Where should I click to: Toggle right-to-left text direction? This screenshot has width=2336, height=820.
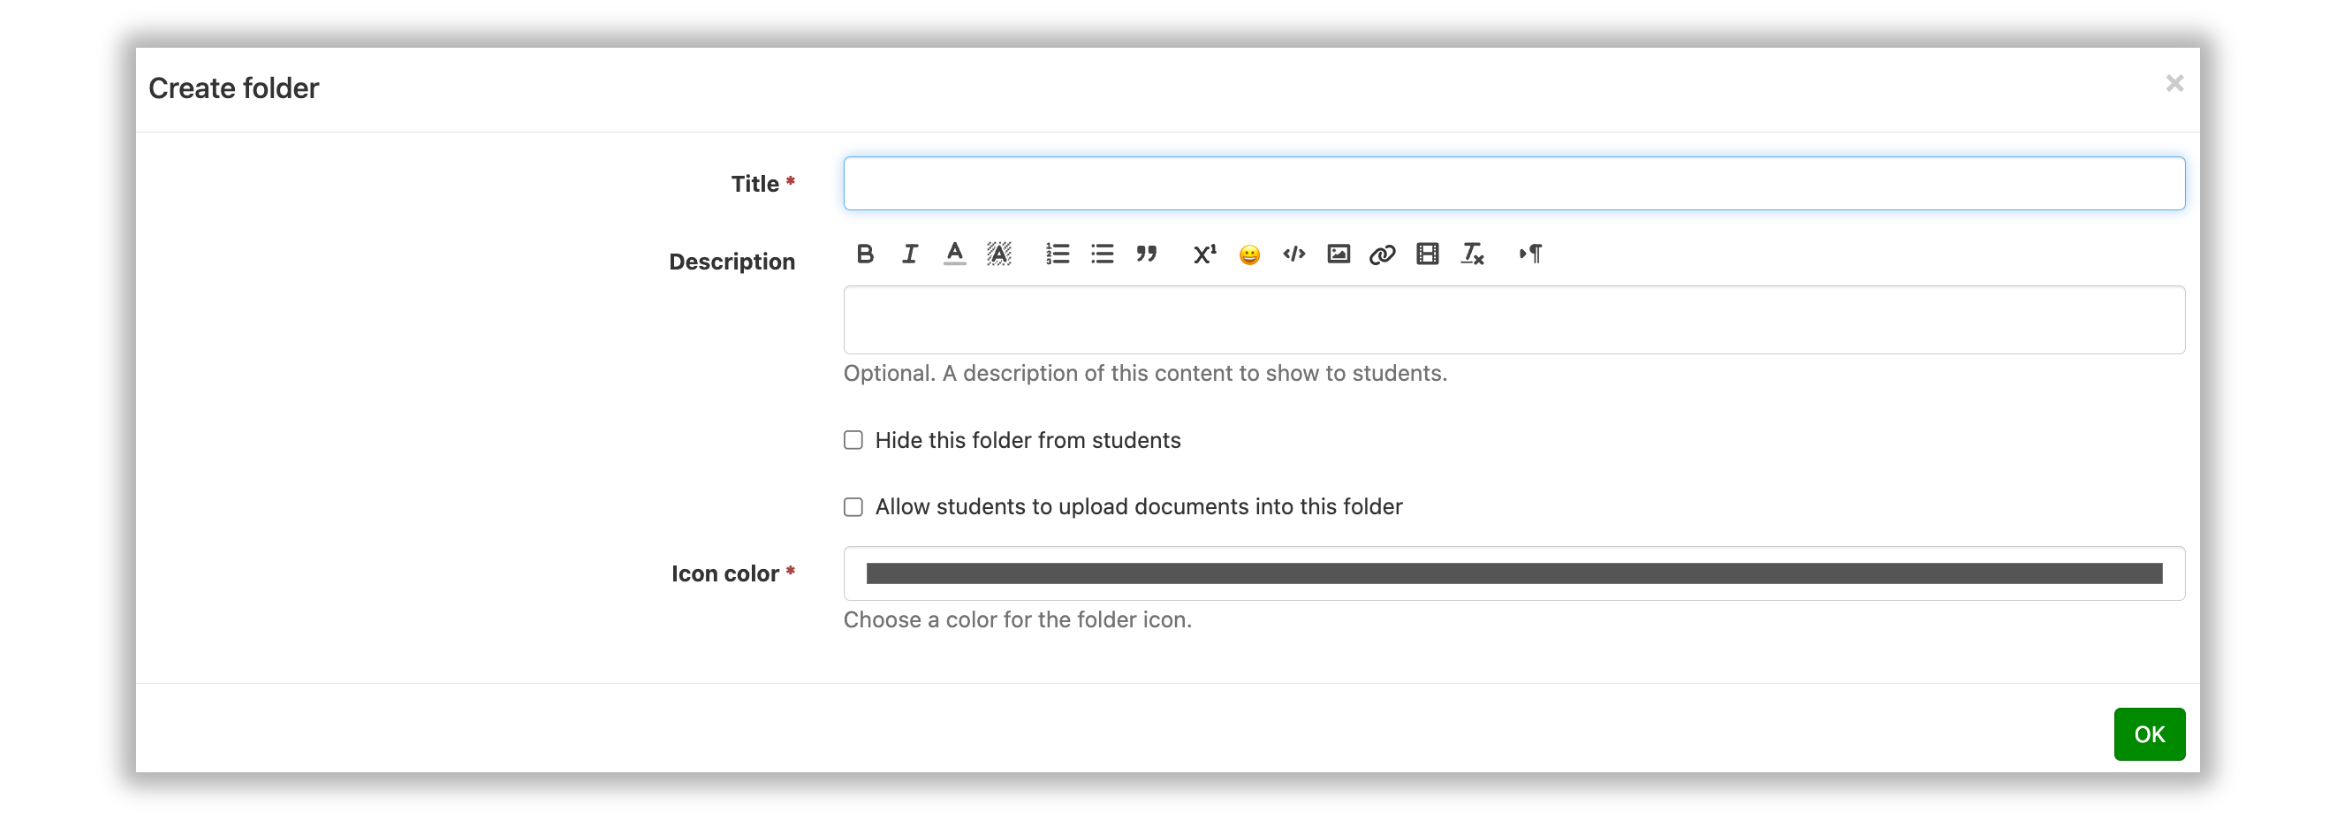(1530, 254)
